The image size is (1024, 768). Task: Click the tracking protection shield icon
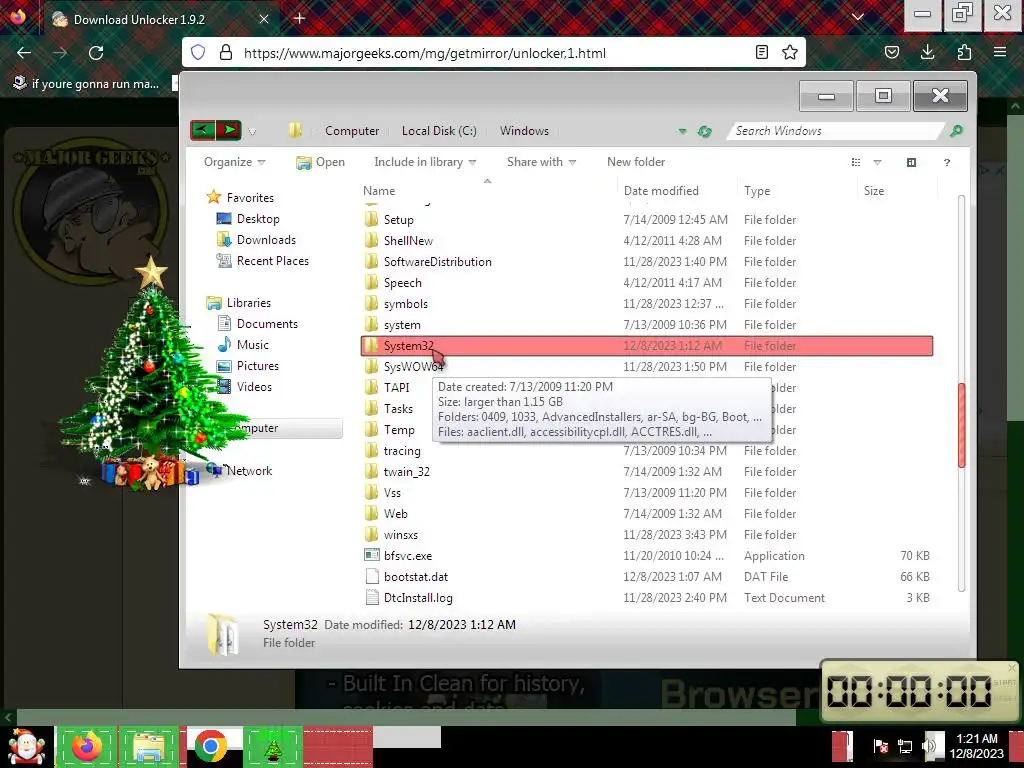pyautogui.click(x=198, y=52)
